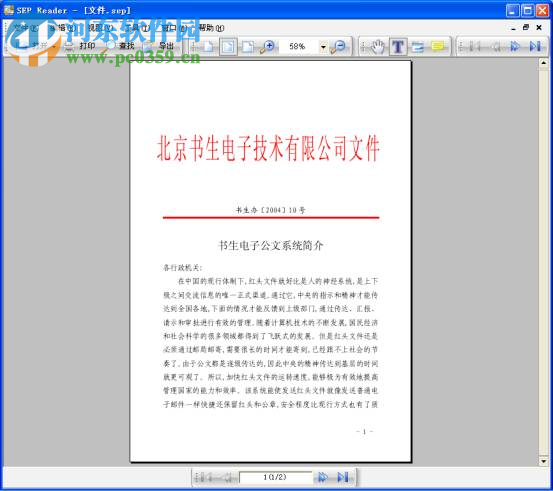Click the vertical scrollbar down arrow
Image resolution: width=553 pixels, height=491 pixels.
point(543,461)
